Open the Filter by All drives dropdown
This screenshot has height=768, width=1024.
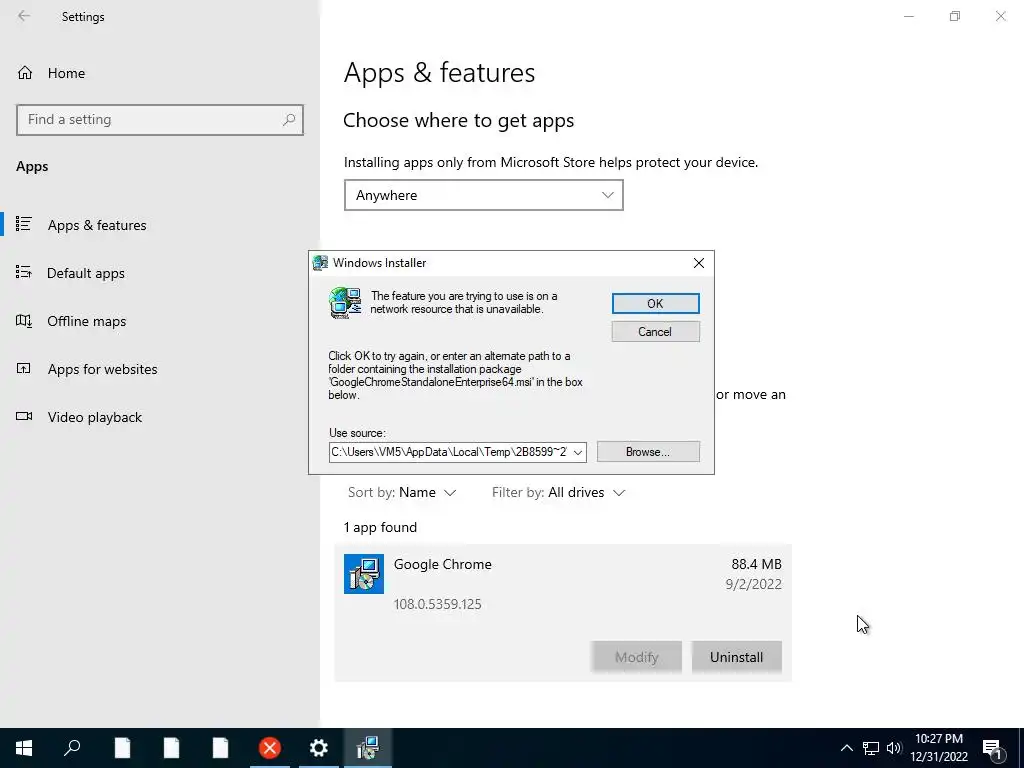558,492
